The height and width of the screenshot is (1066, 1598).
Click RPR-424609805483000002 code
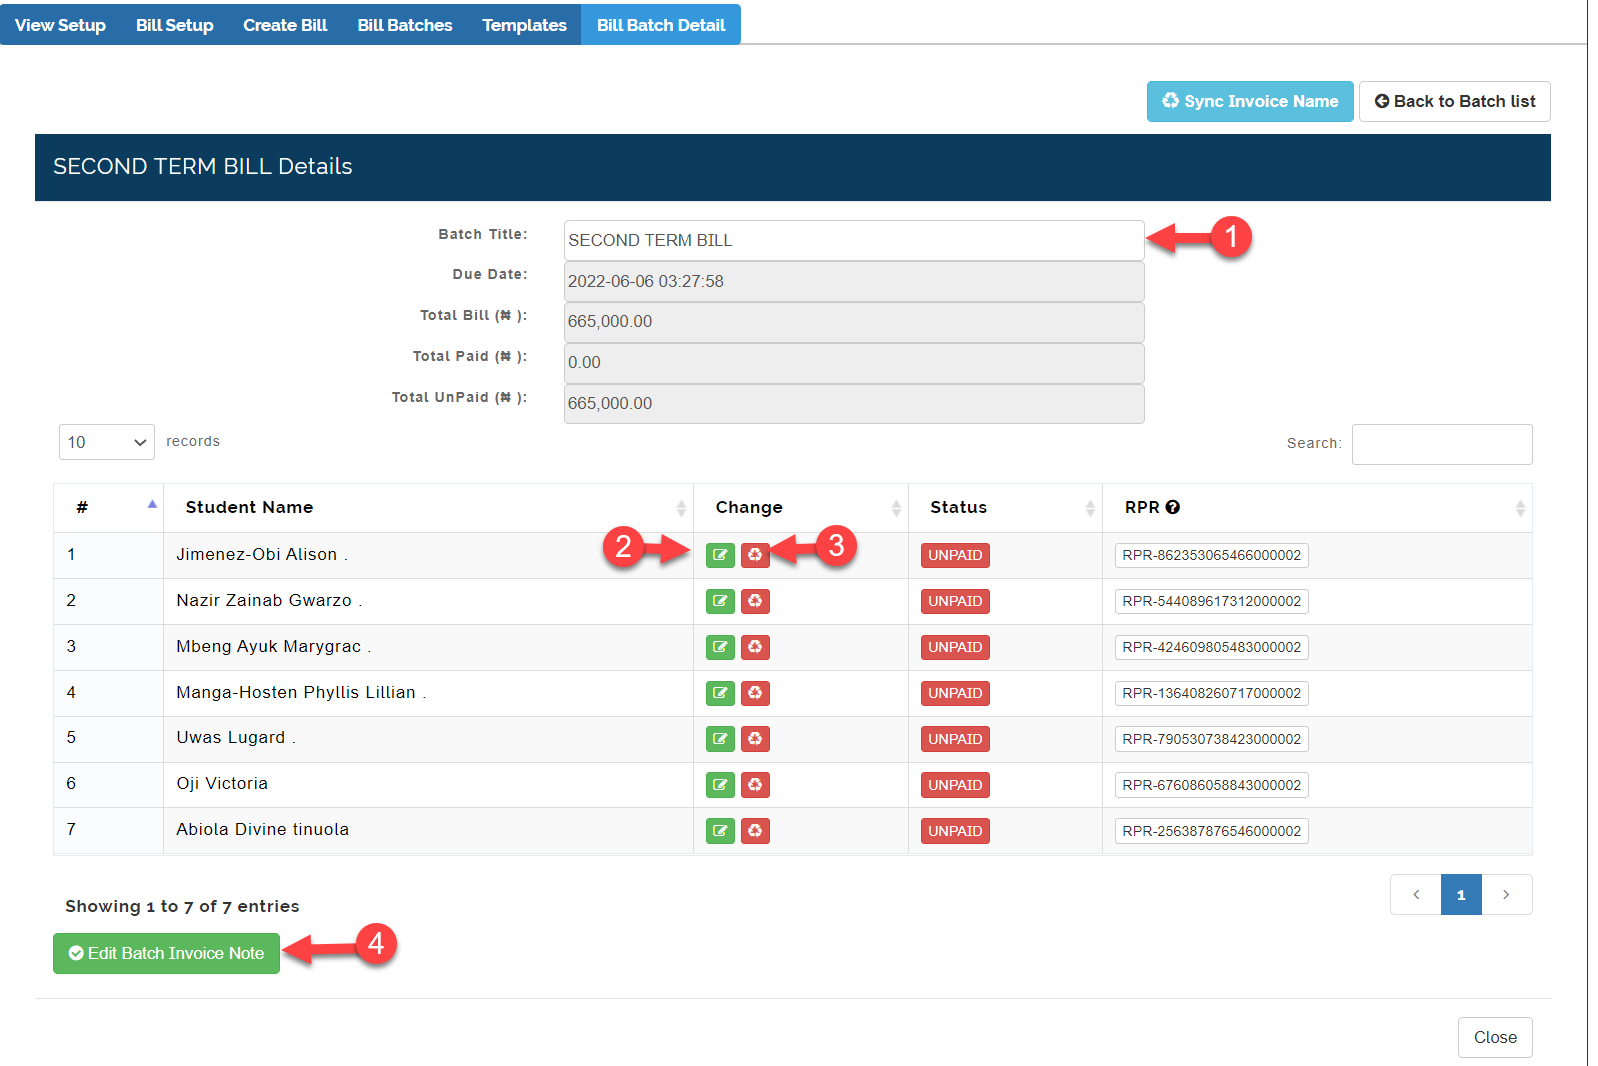pyautogui.click(x=1212, y=647)
